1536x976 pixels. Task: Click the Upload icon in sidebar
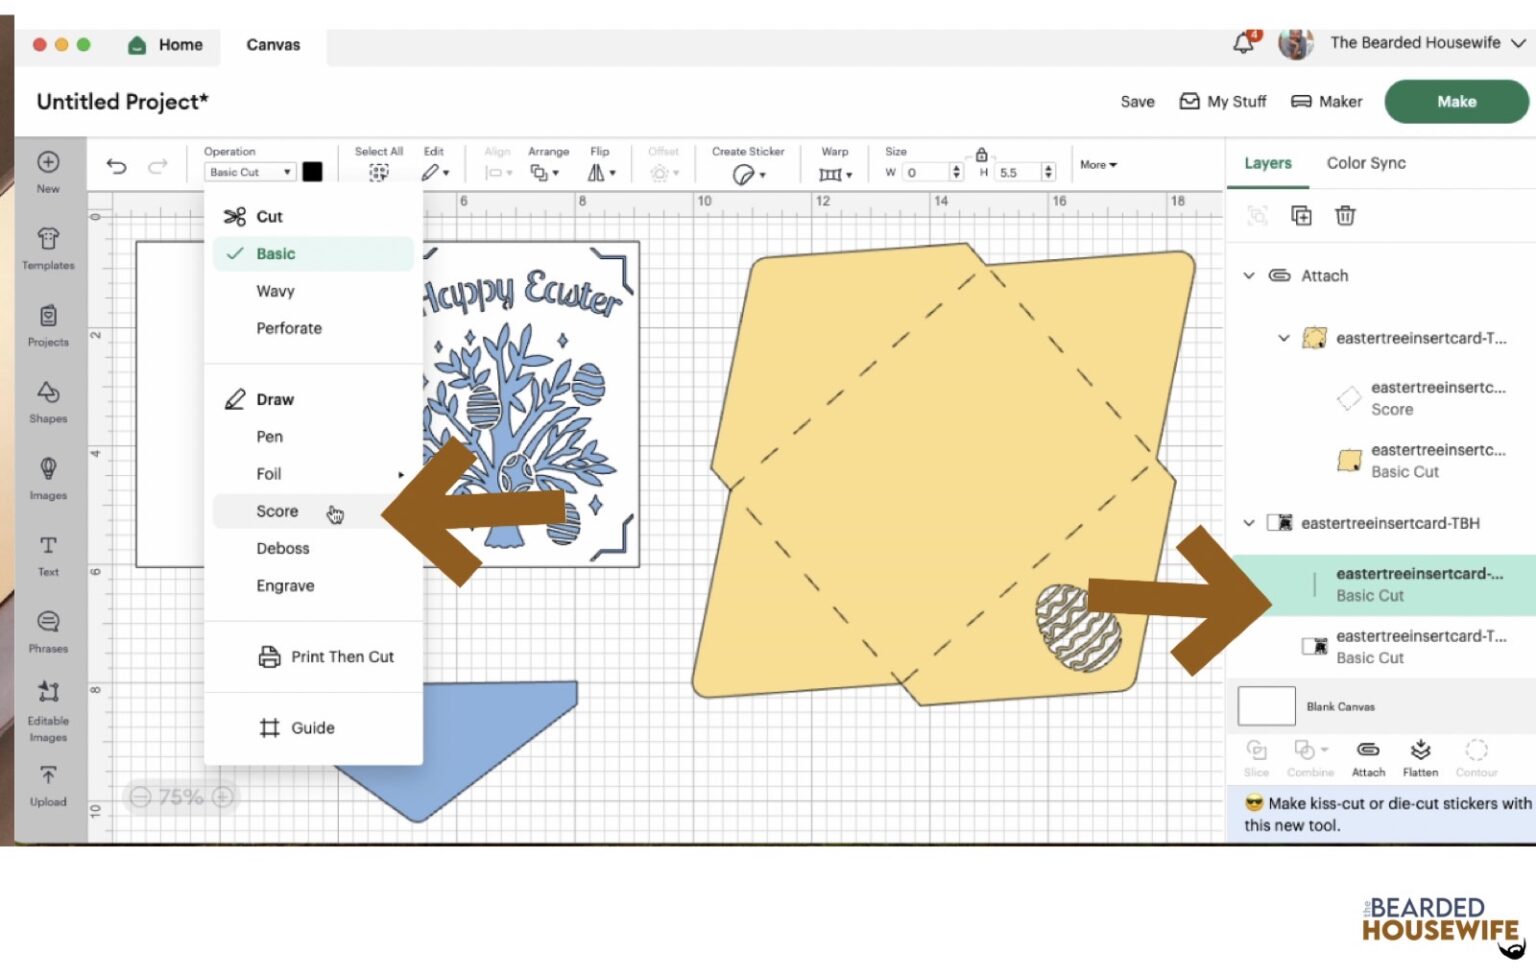[48, 784]
